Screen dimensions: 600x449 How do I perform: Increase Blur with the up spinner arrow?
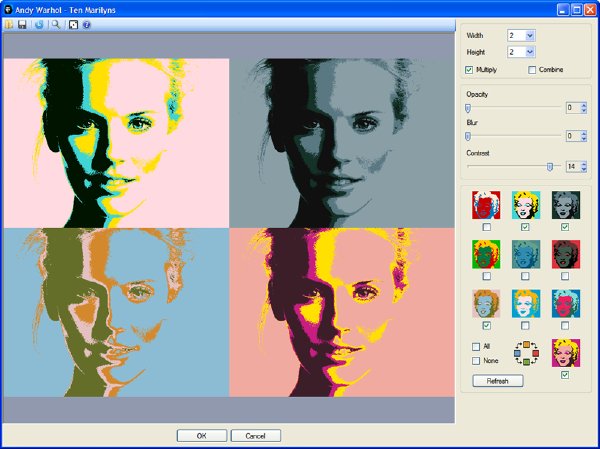[x=584, y=134]
